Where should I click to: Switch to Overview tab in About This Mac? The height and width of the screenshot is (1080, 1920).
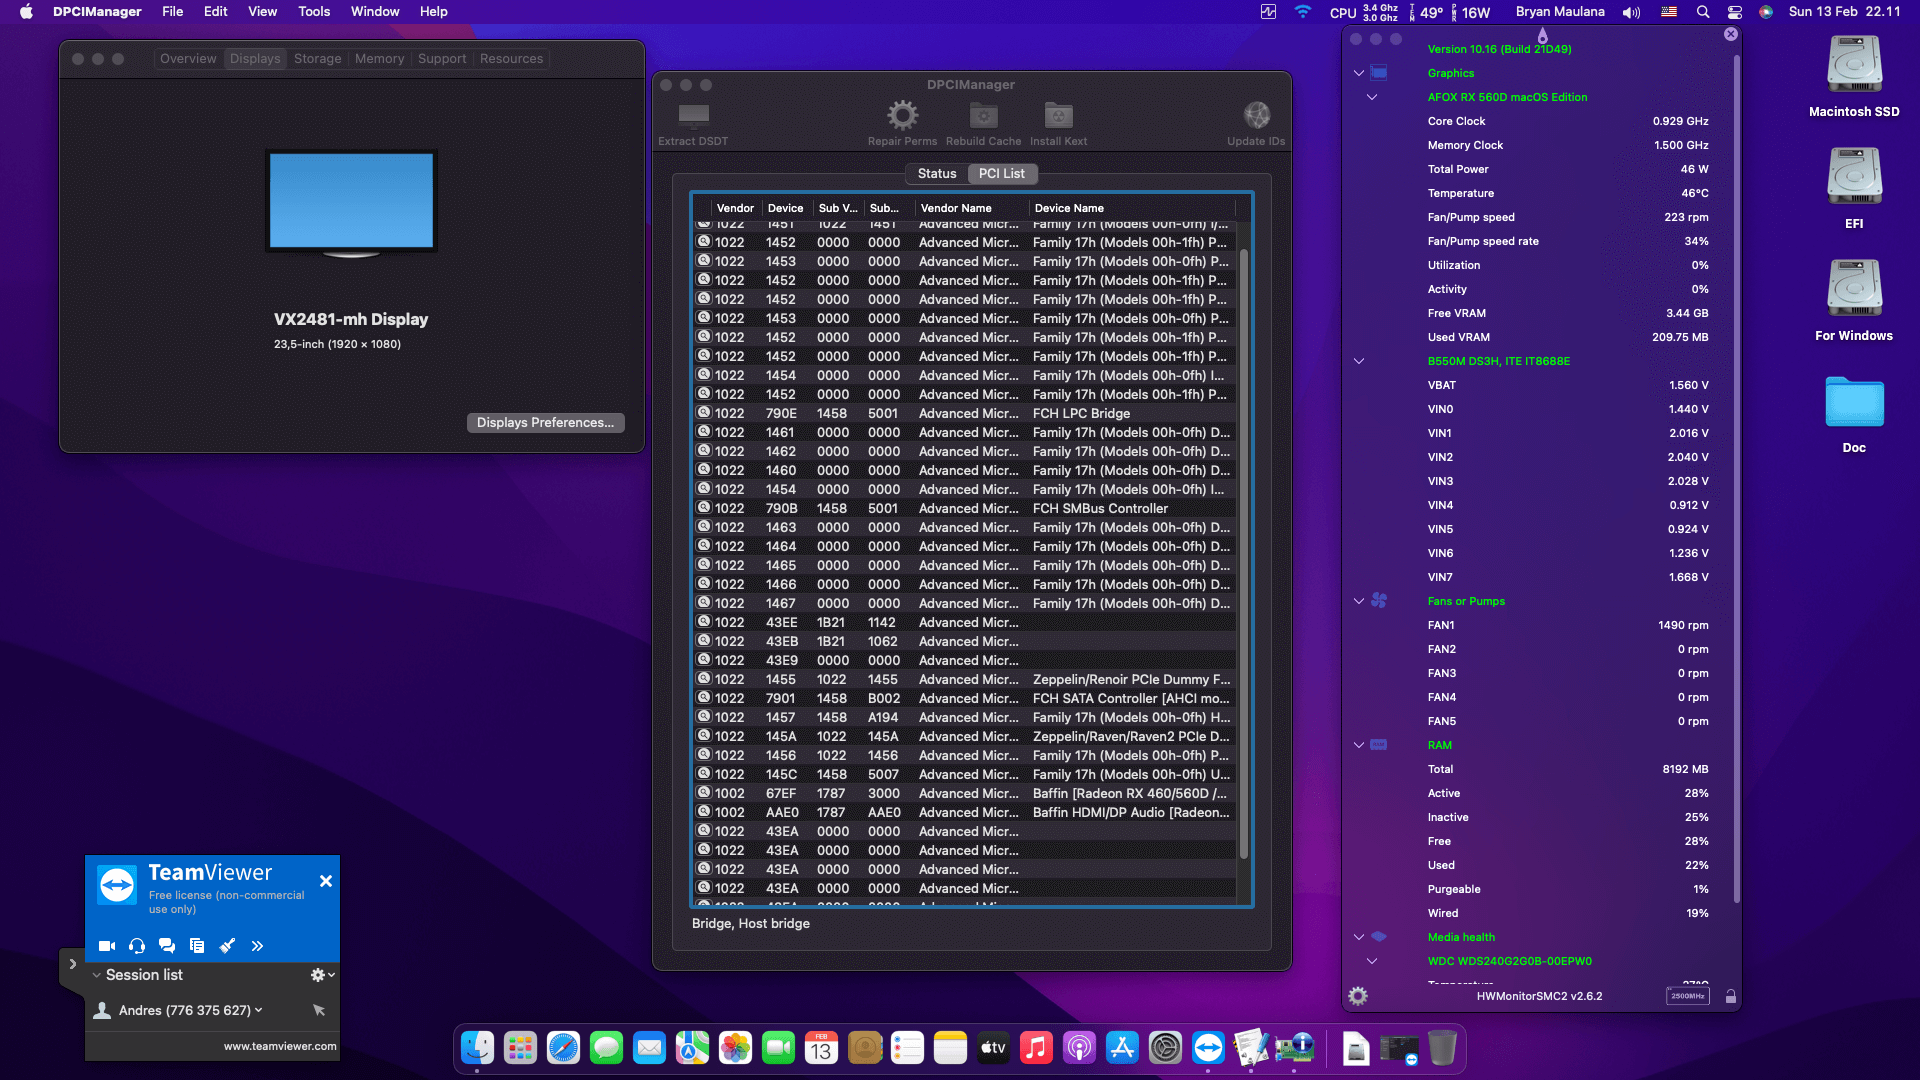click(188, 59)
